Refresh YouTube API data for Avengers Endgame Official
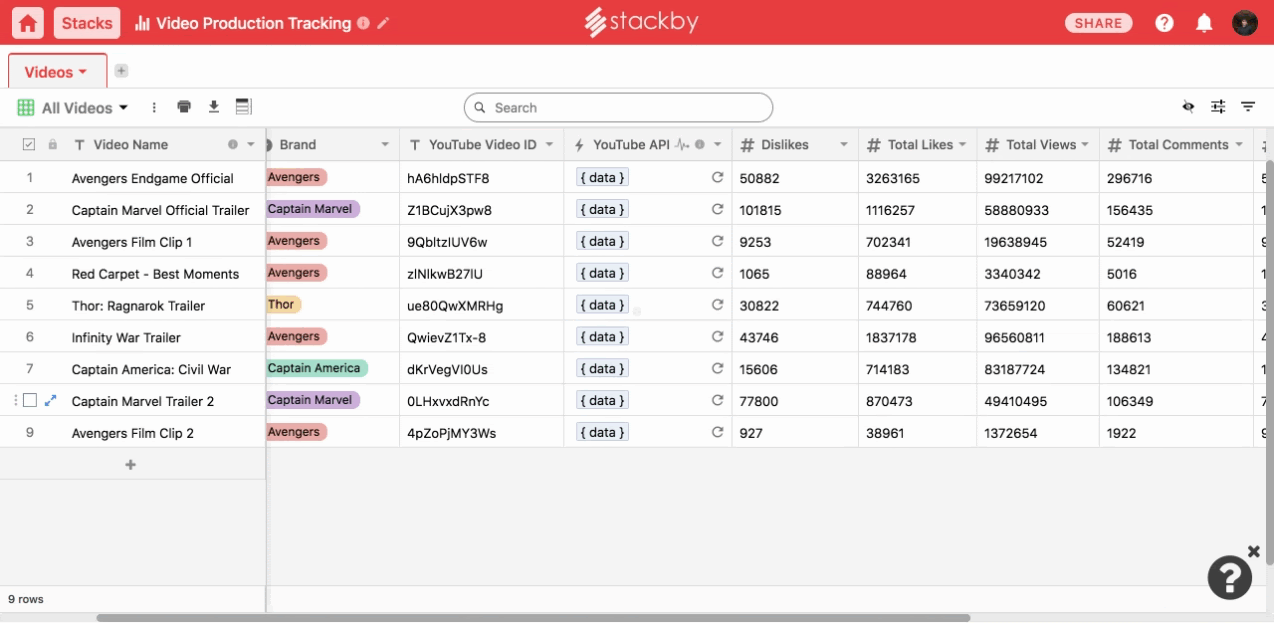The width and height of the screenshot is (1274, 623). (x=717, y=178)
